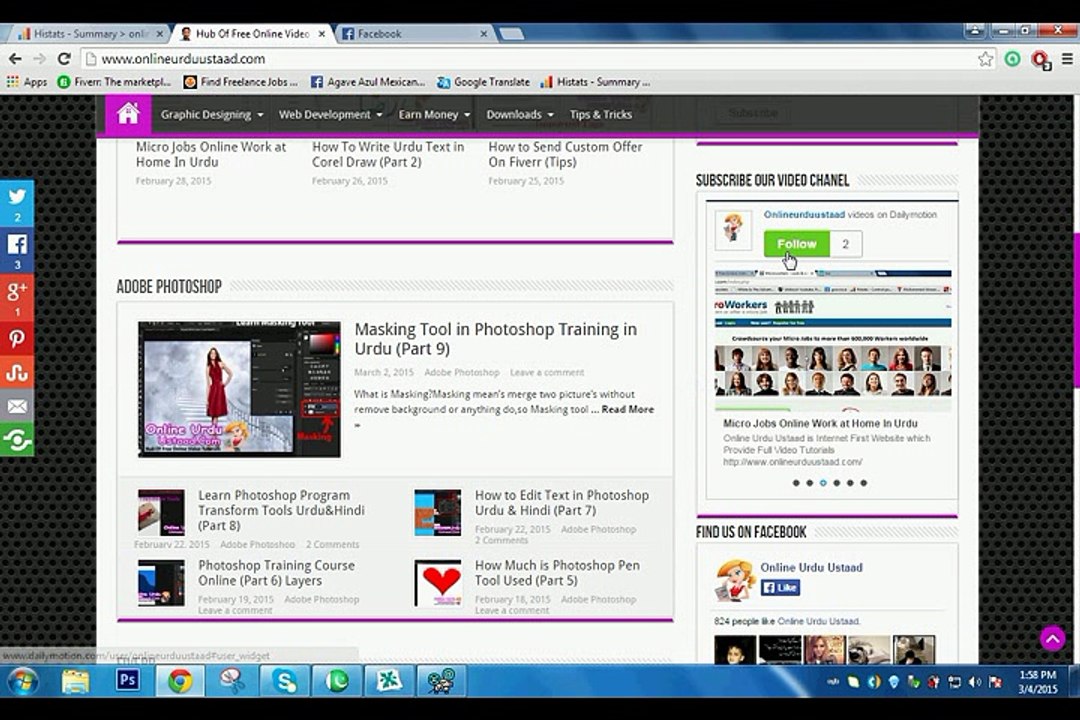This screenshot has height=720, width=1080.
Task: Bookmark page with the star icon
Action: pos(986,59)
